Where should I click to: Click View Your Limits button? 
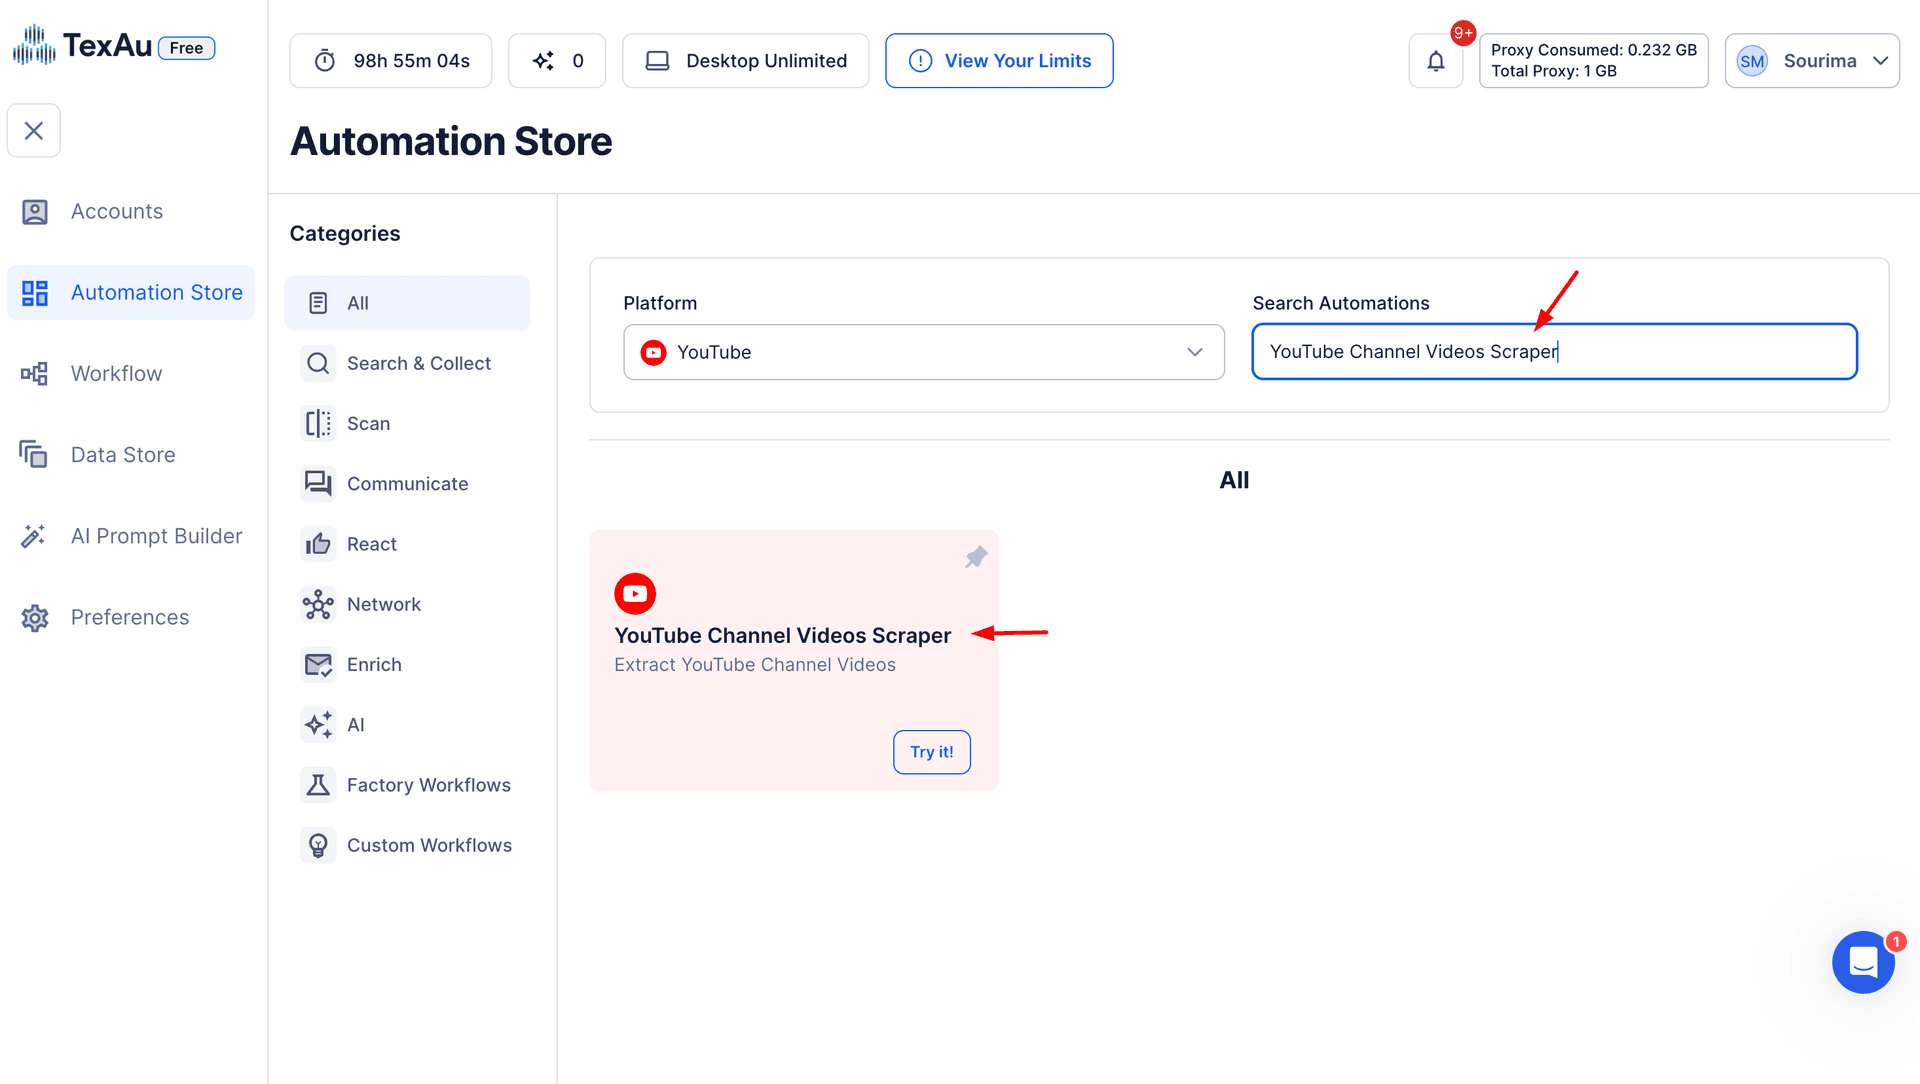click(x=999, y=61)
